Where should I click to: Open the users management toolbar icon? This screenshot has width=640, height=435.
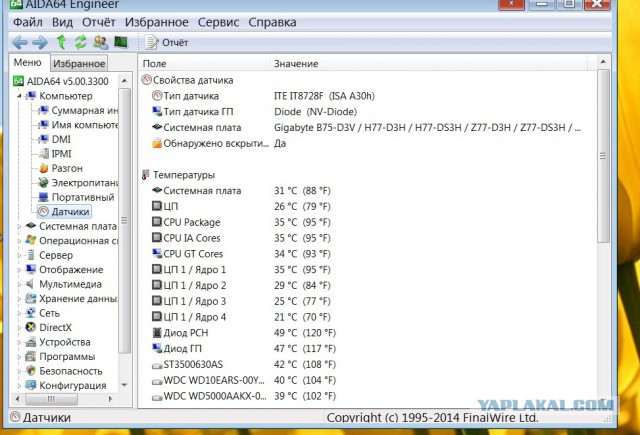click(x=100, y=42)
